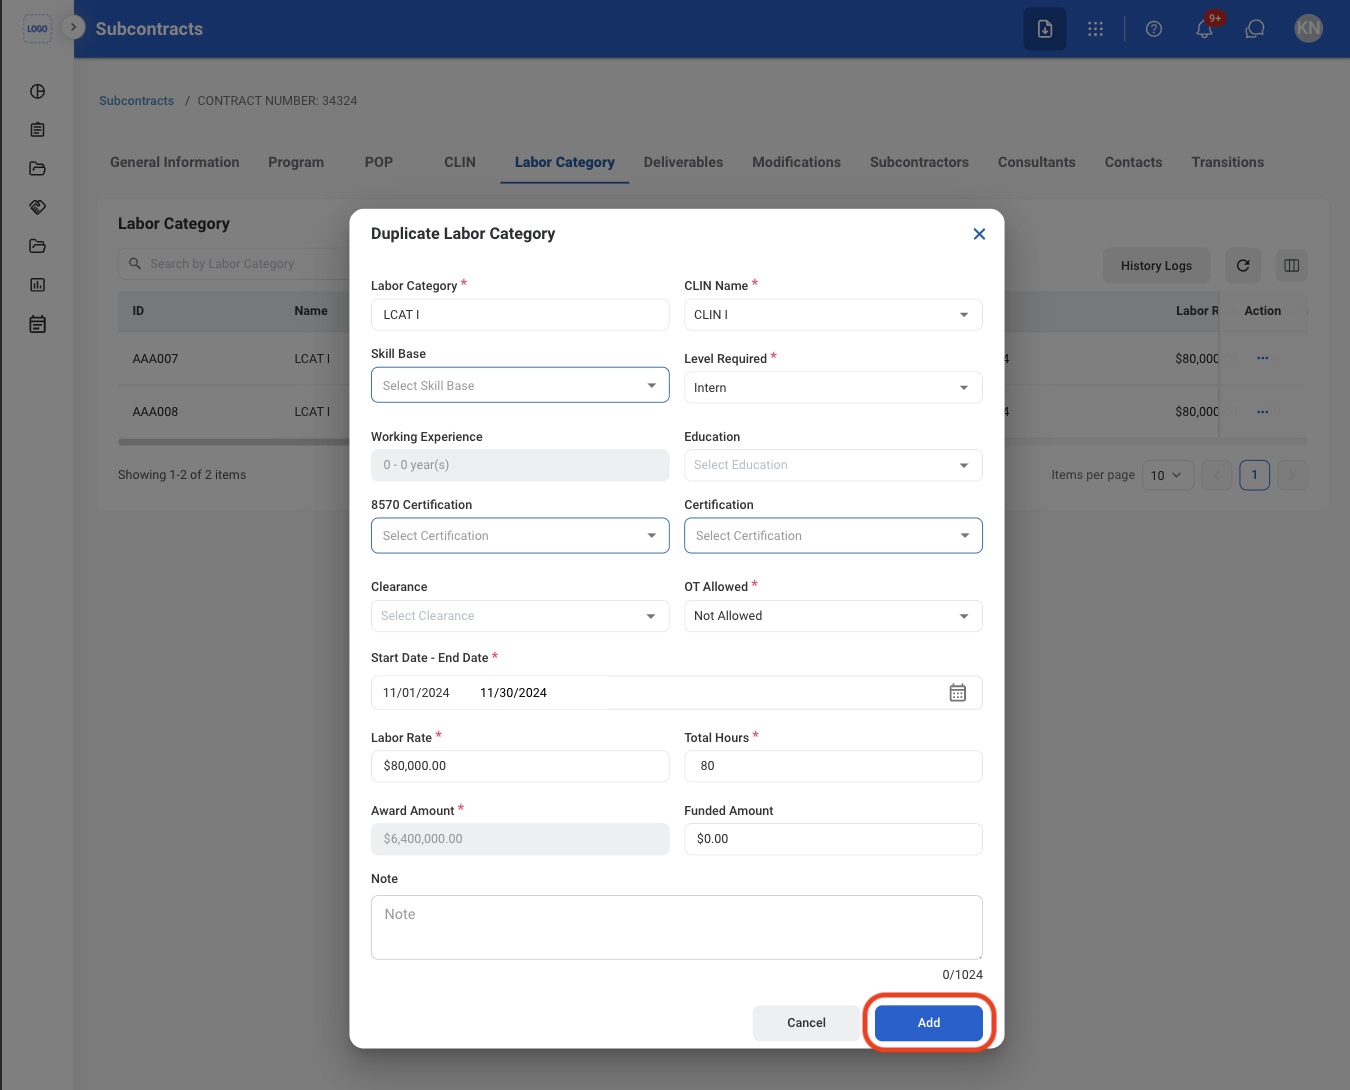Open the Clearance dropdown
Viewport: 1350px width, 1090px height.
click(520, 616)
